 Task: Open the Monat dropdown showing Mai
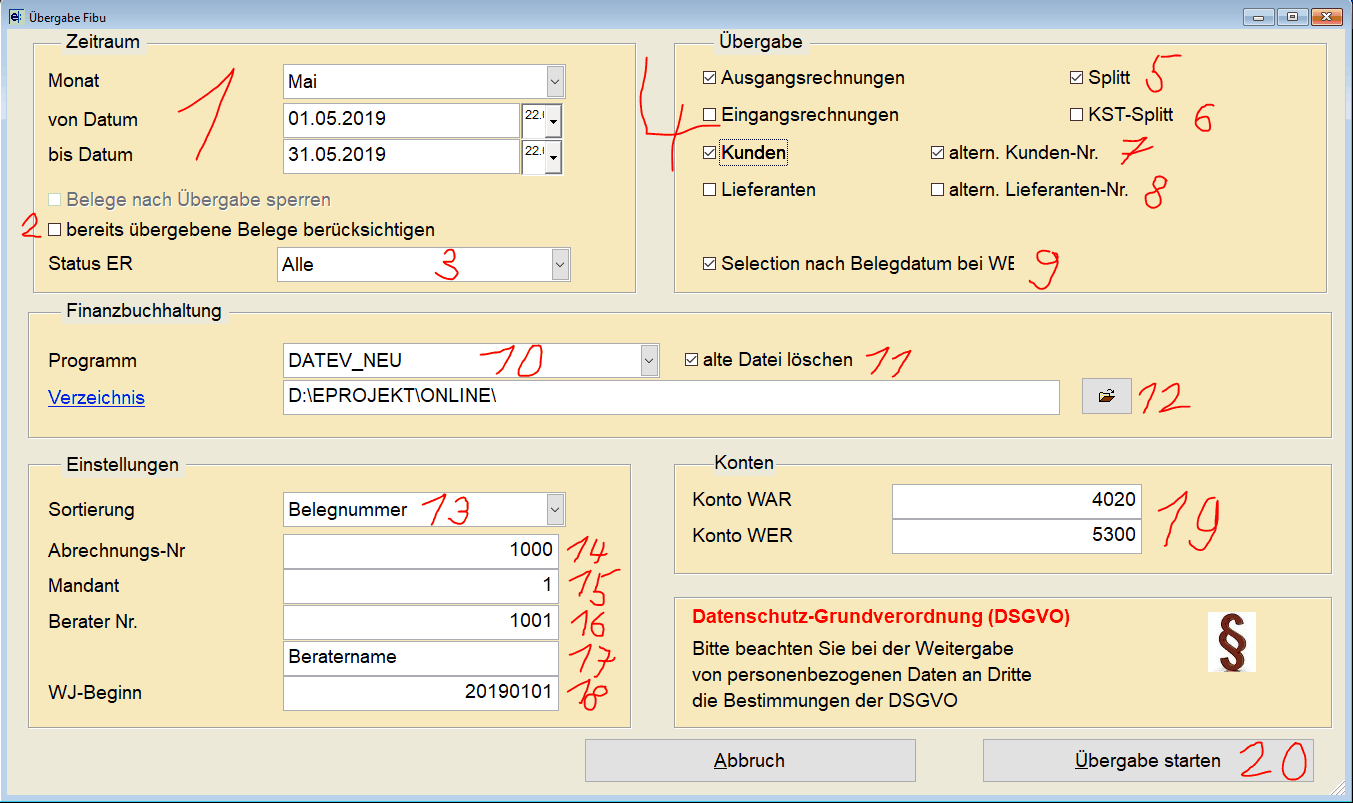[x=555, y=81]
